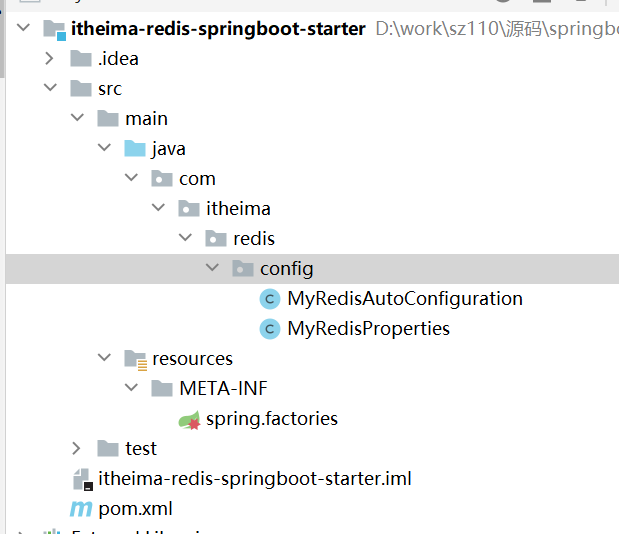Screen dimensions: 619x534
Task: Select itheima-redis-springboot-starter.iml file
Action: click(x=254, y=479)
